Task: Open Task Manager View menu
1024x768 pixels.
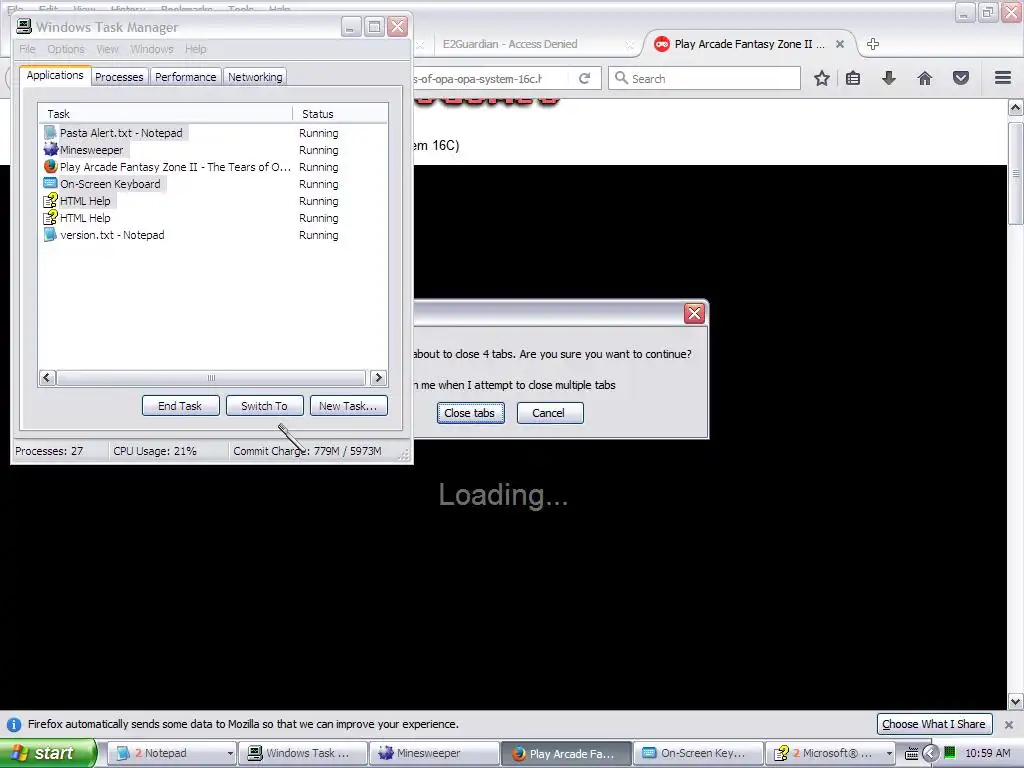Action: coord(108,49)
